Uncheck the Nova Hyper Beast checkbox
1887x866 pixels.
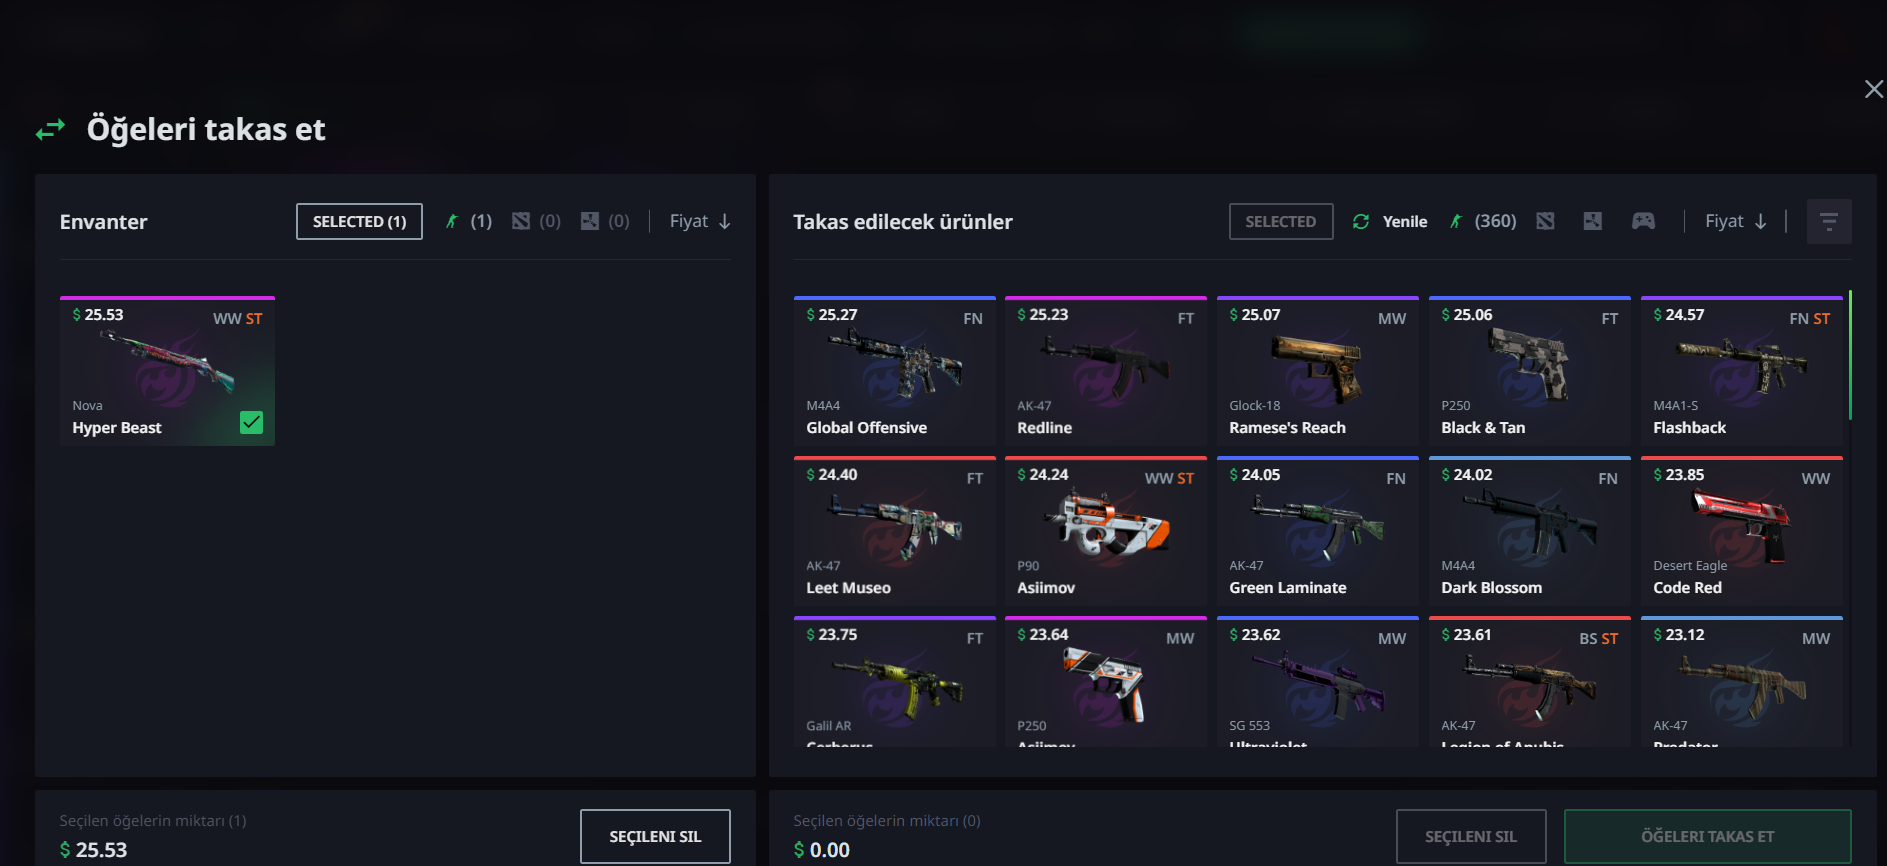coord(252,422)
